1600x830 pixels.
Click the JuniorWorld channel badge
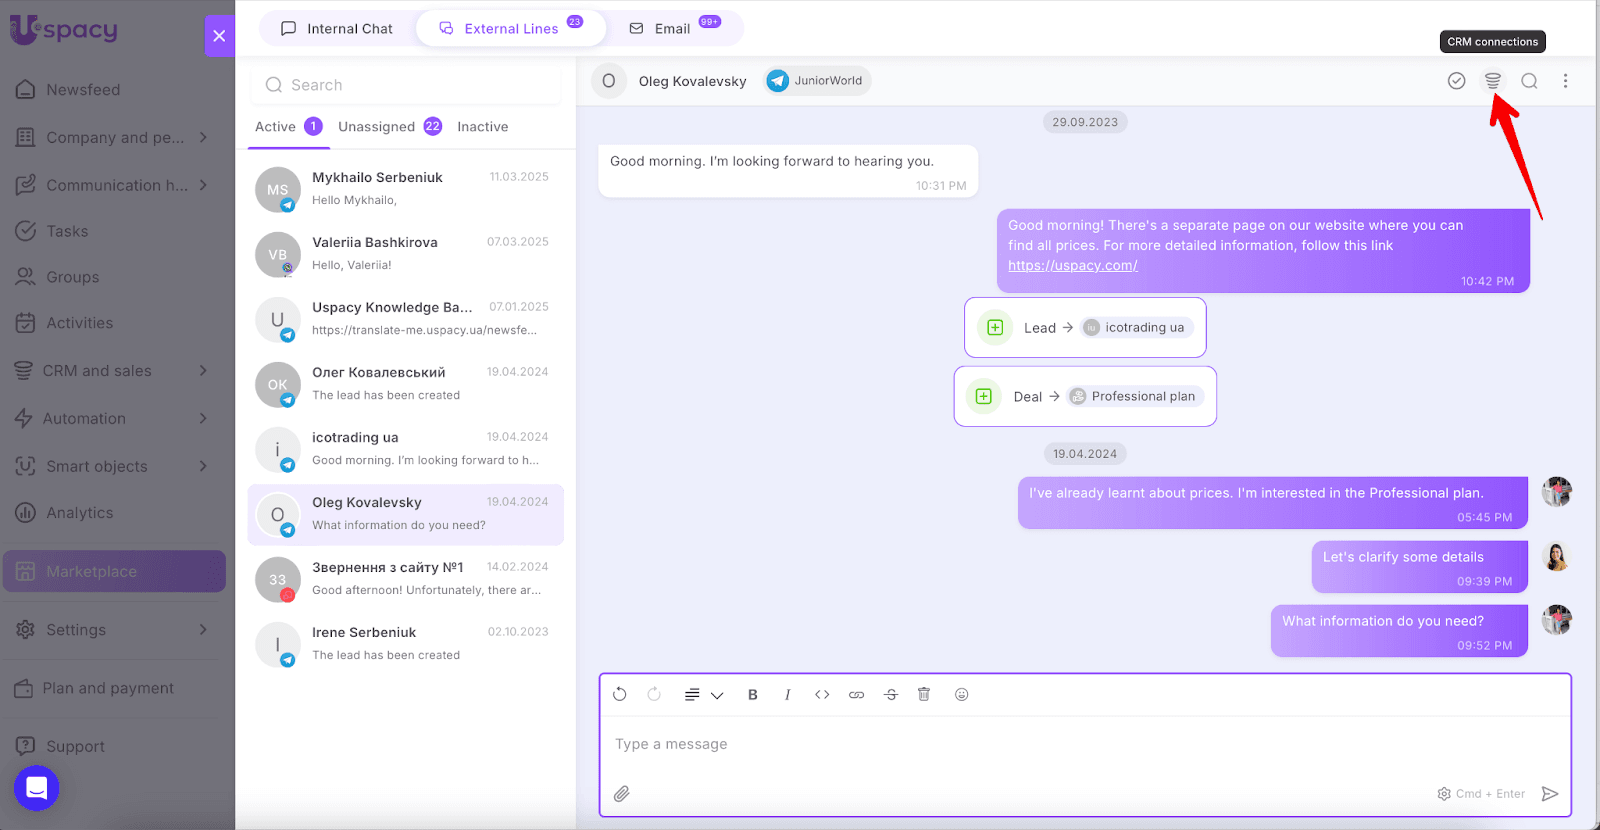pos(818,81)
